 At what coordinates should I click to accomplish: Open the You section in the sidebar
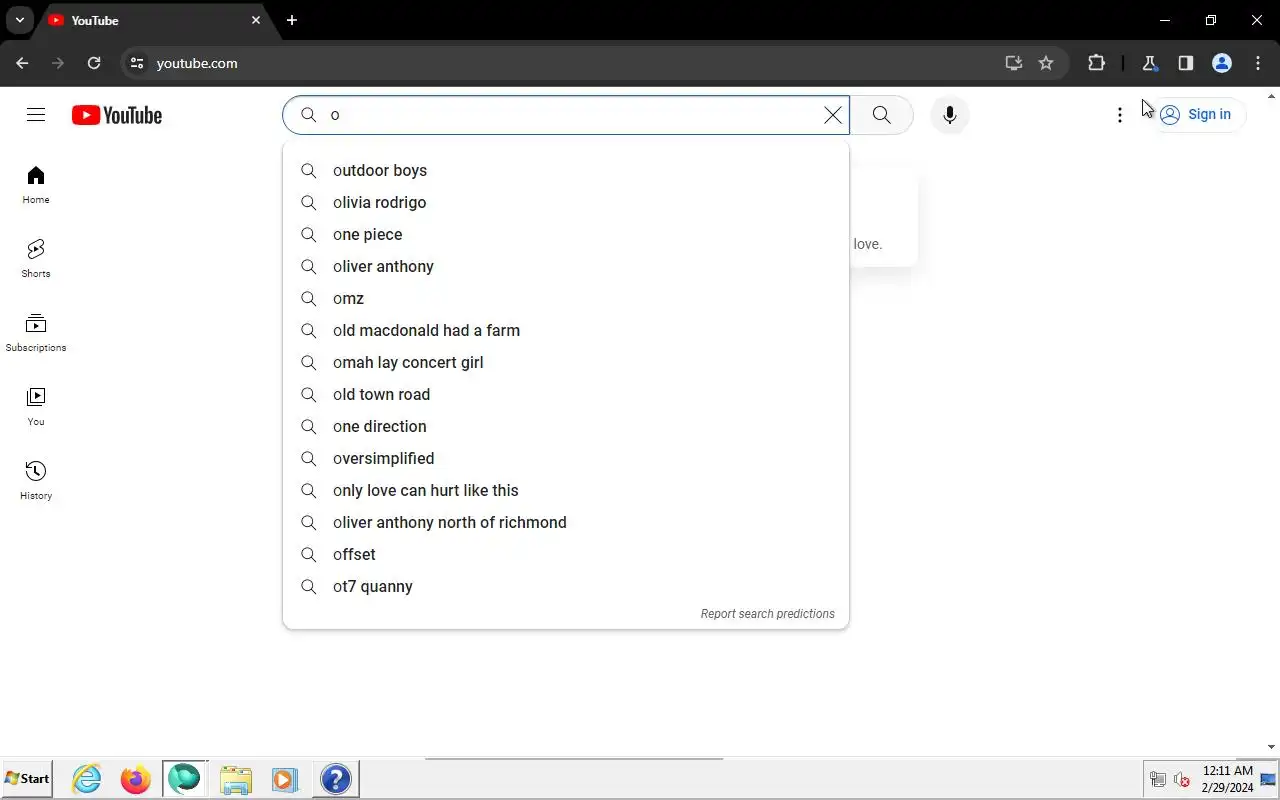[x=36, y=407]
